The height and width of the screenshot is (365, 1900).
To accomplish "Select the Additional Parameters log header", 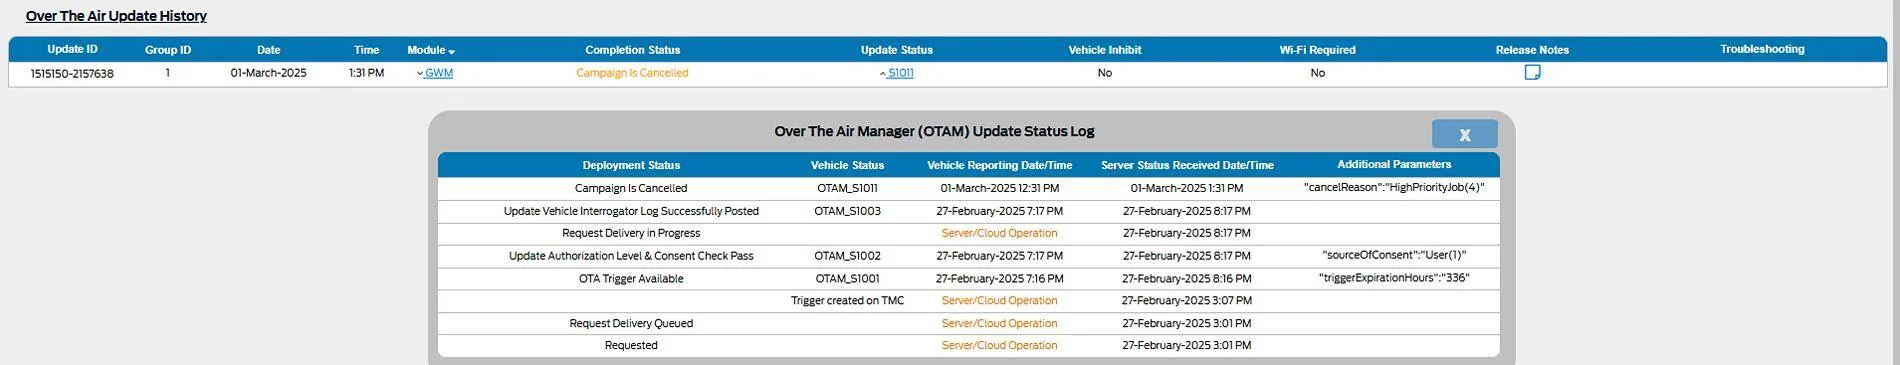I will [x=1394, y=165].
